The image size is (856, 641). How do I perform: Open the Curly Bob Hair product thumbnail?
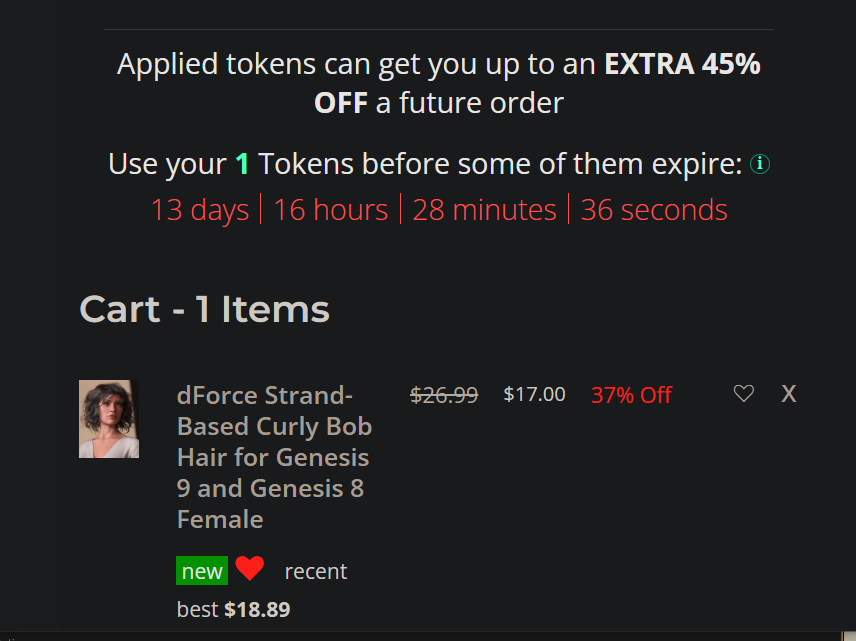(109, 419)
